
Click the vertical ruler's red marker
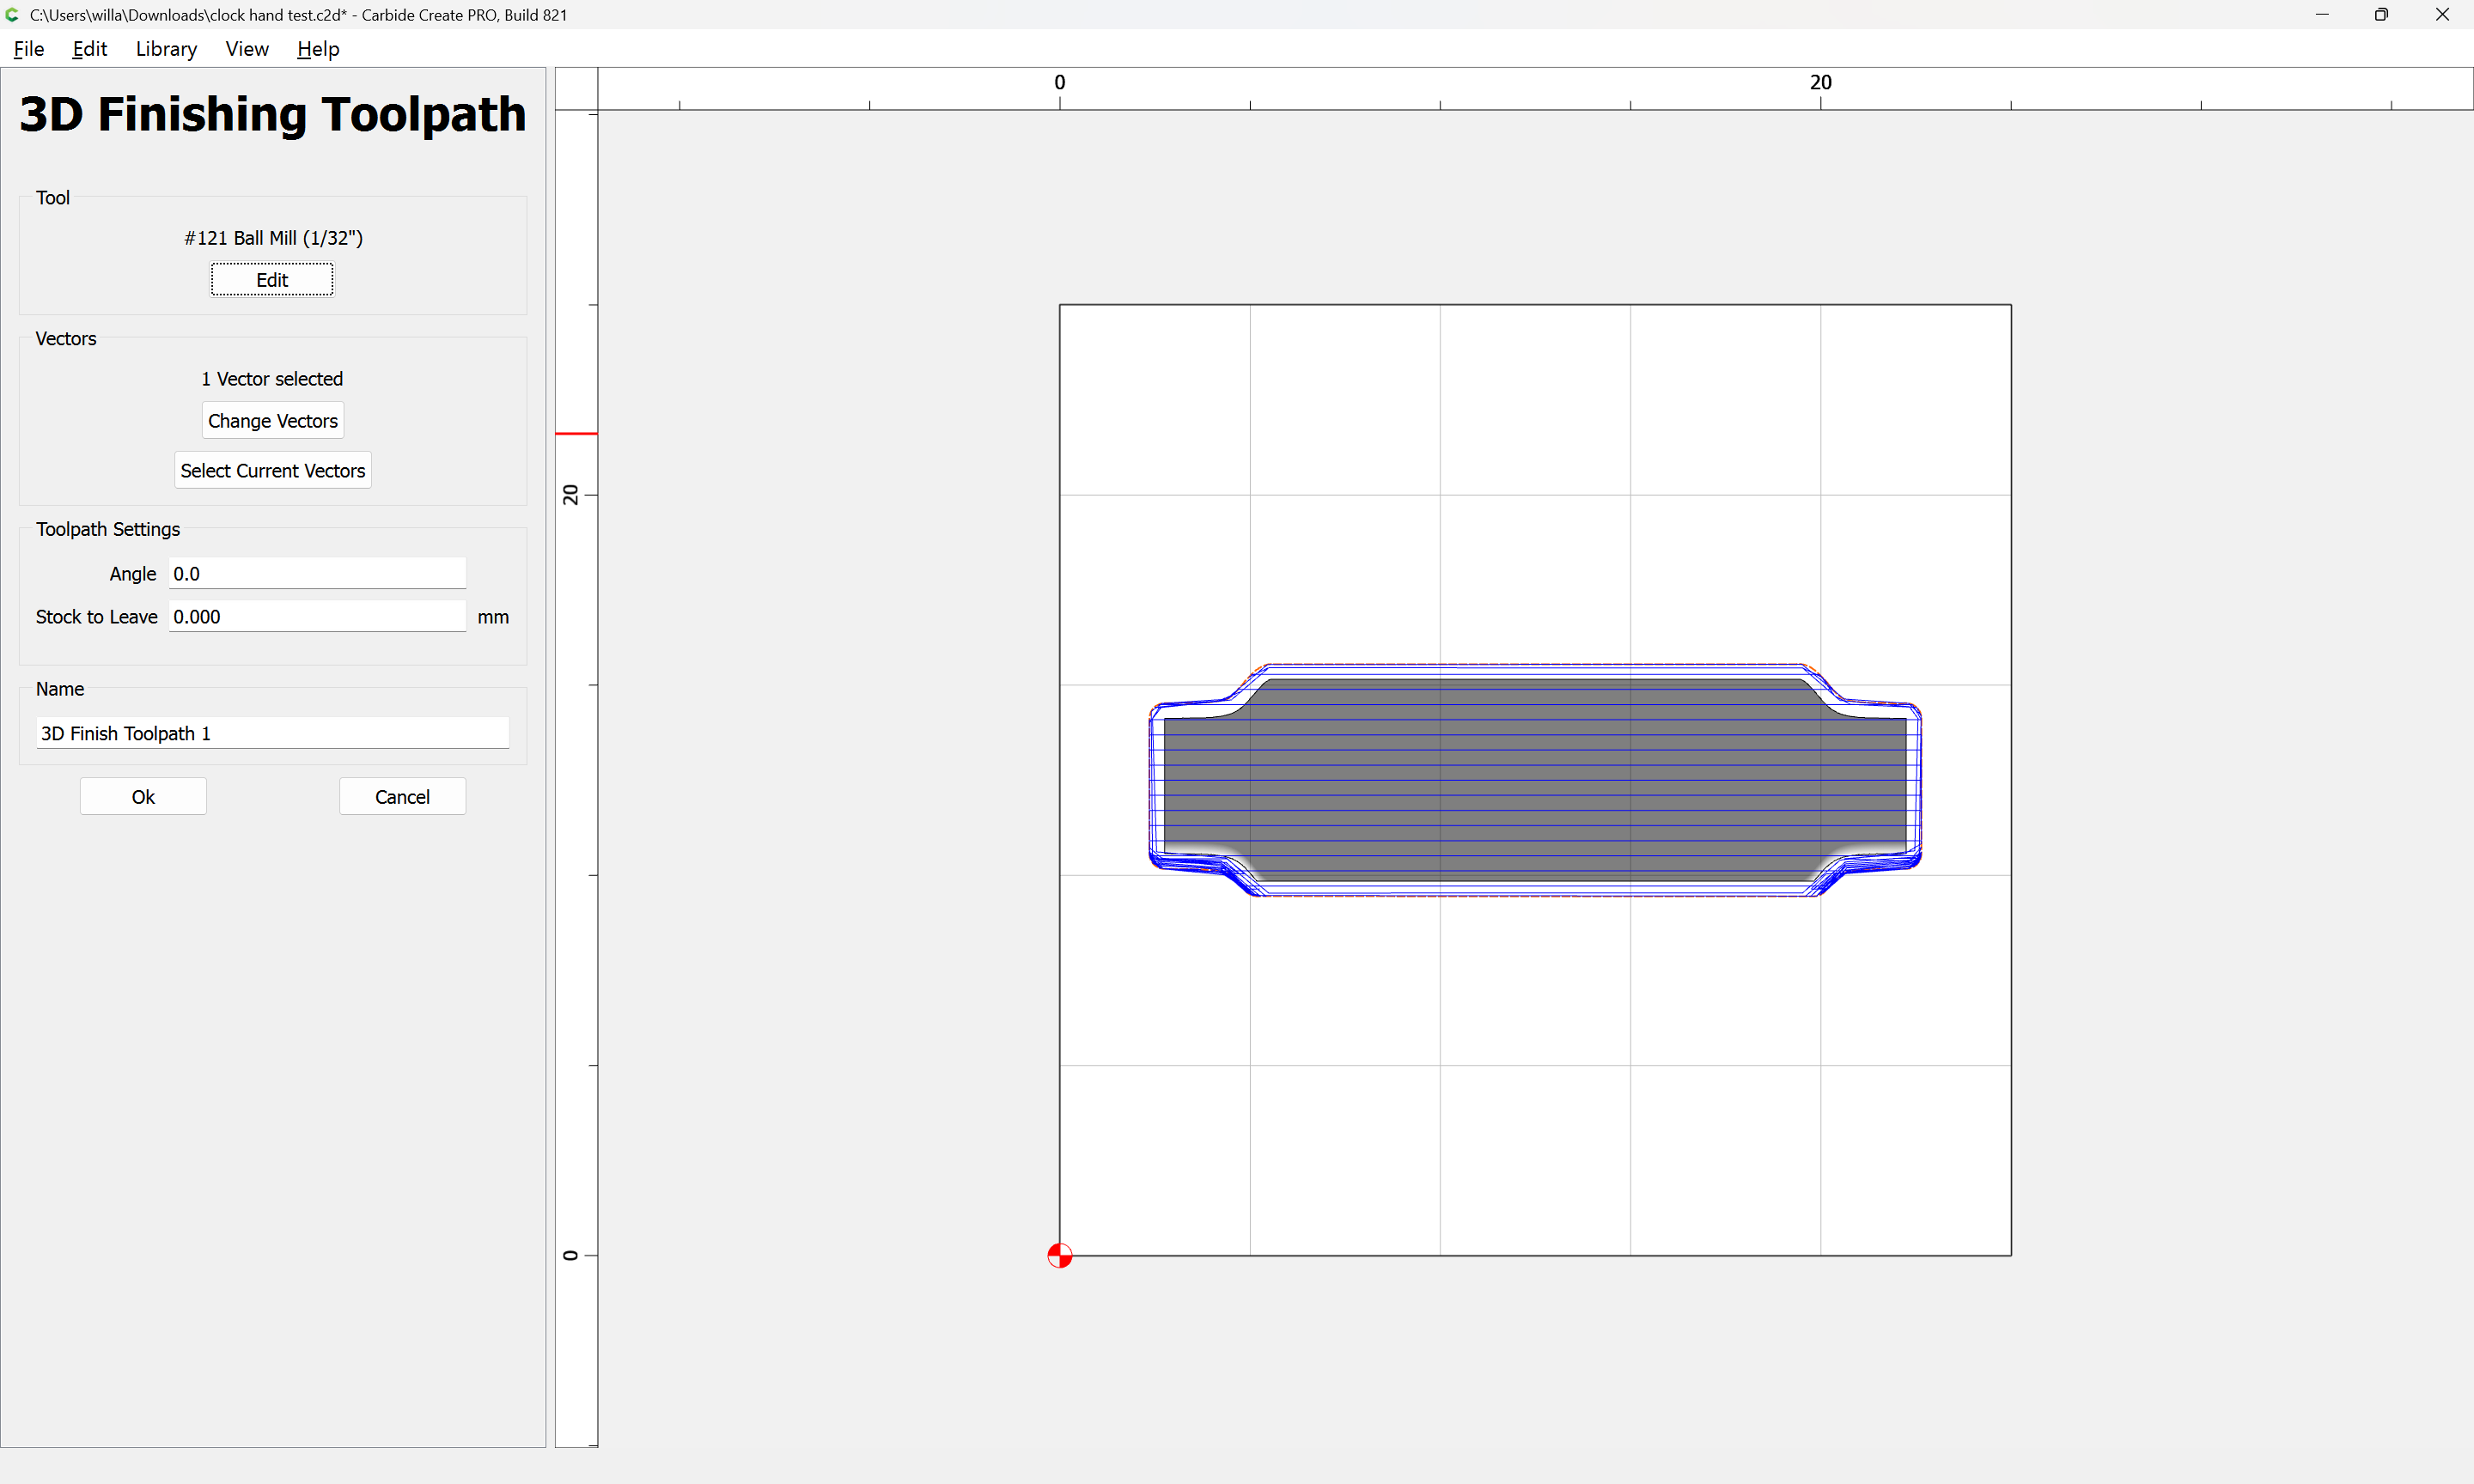pyautogui.click(x=576, y=433)
